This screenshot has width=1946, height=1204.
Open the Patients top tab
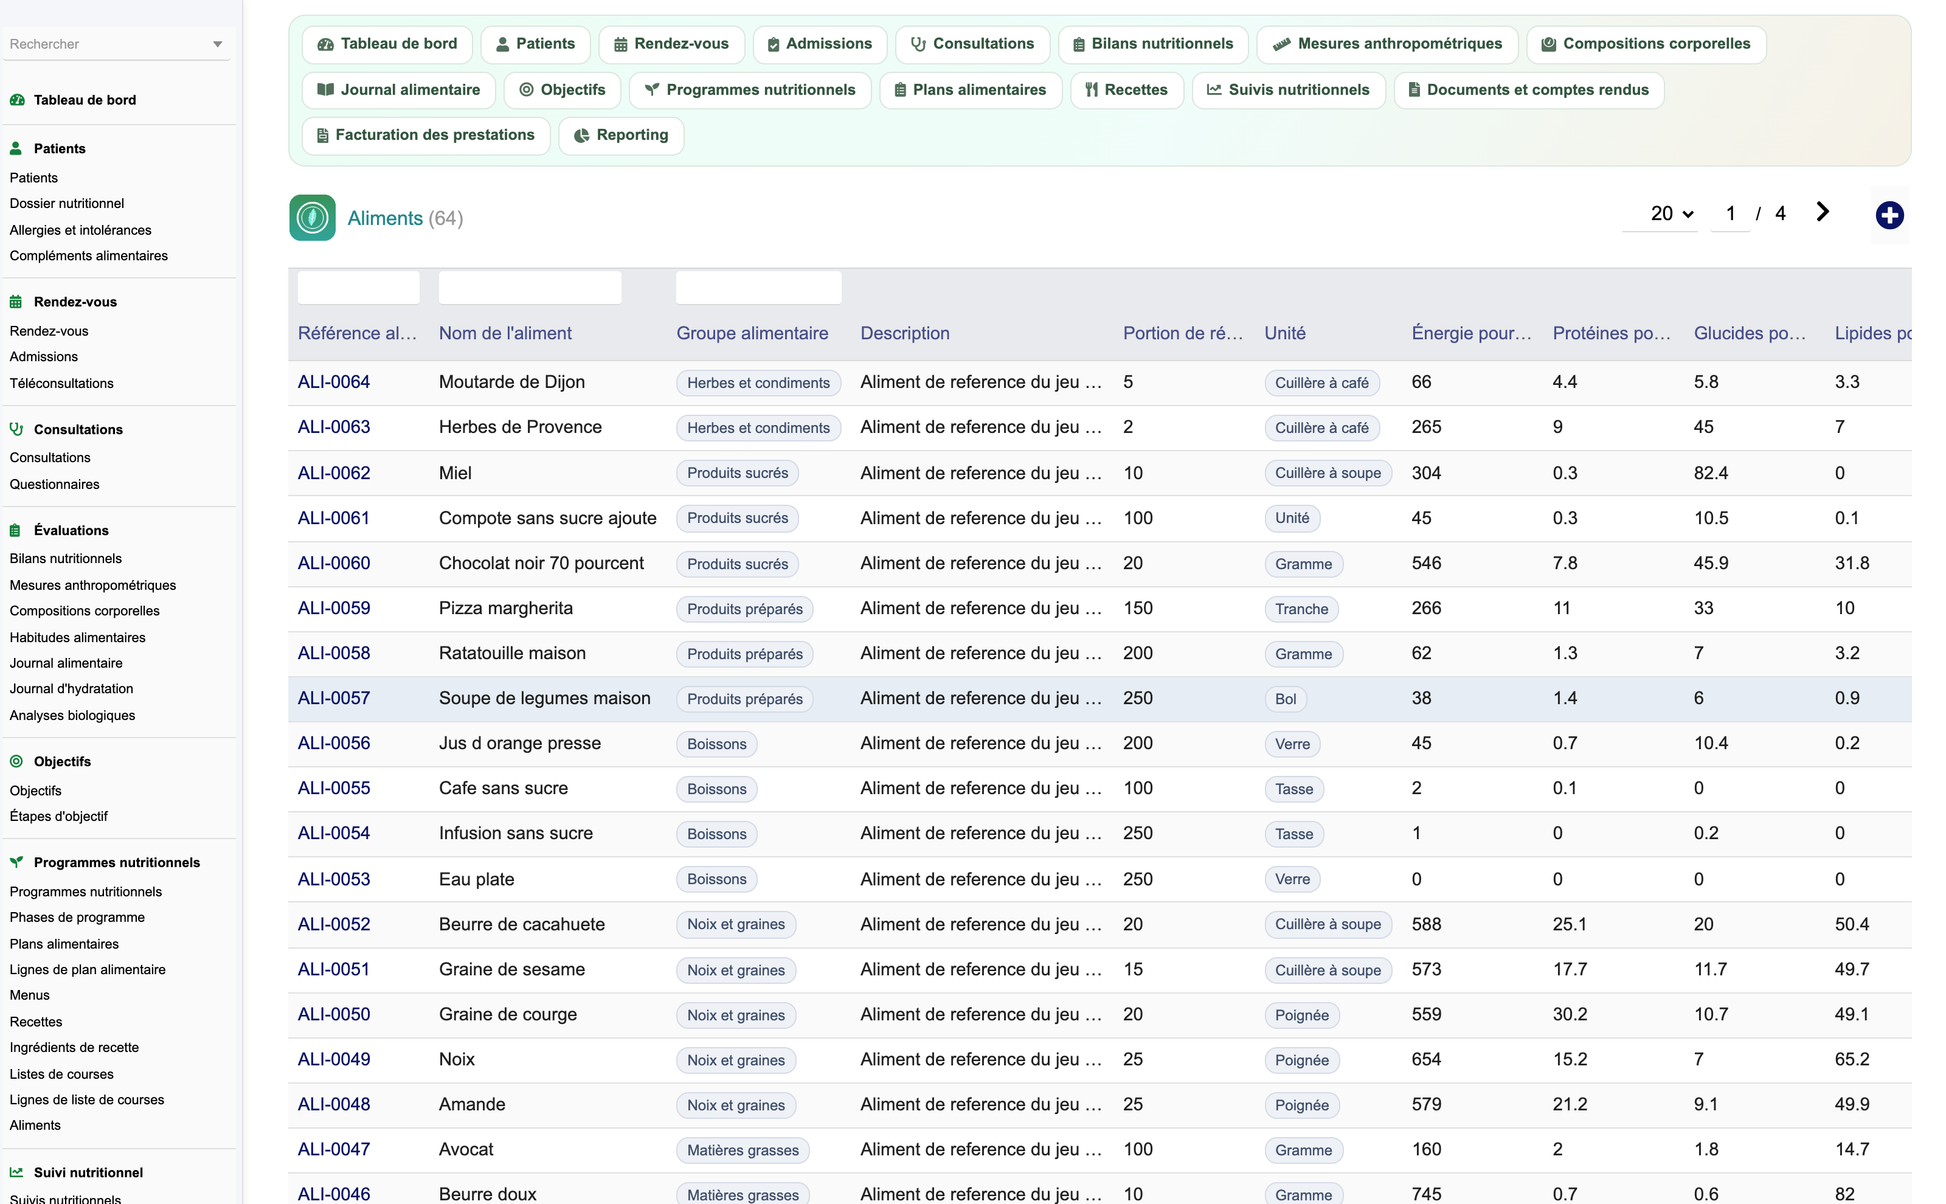point(535,44)
